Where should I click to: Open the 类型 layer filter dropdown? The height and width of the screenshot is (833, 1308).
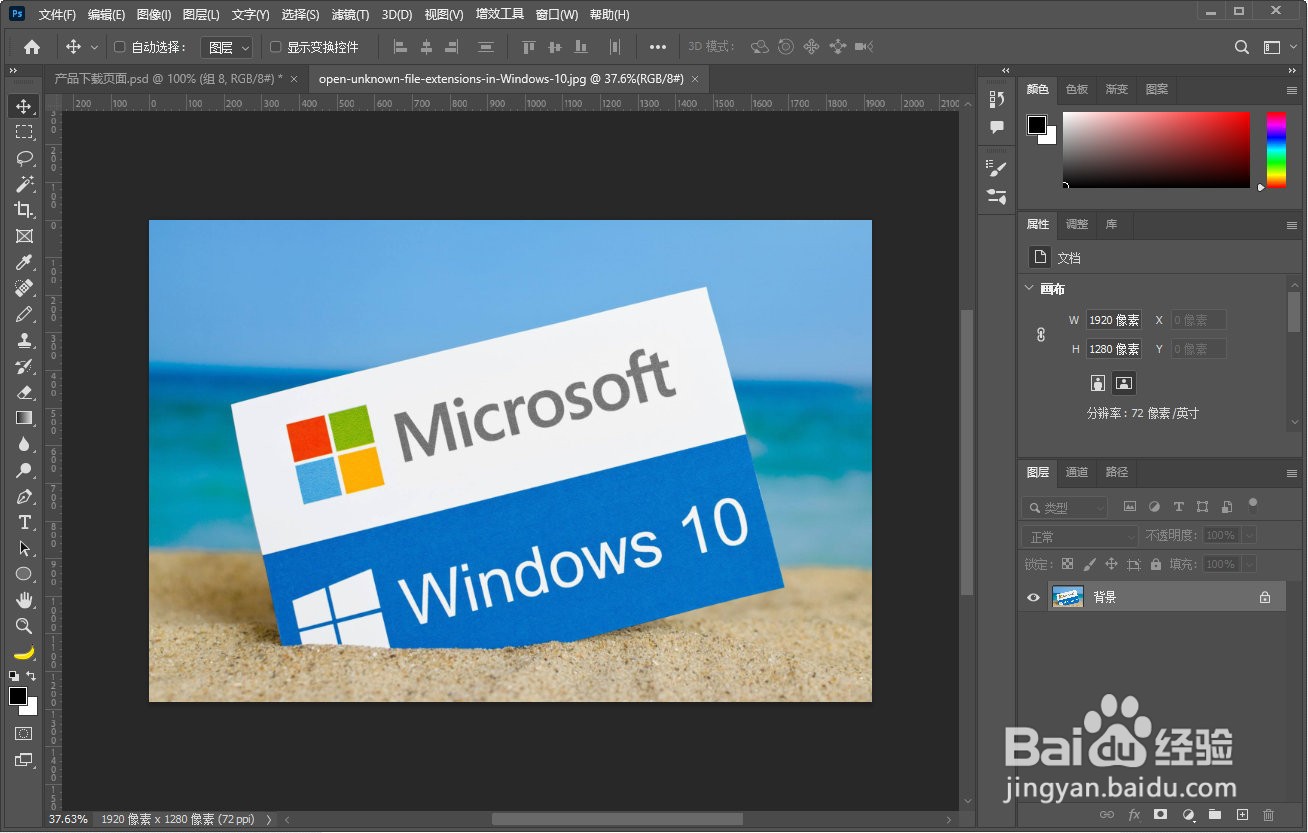[1065, 507]
